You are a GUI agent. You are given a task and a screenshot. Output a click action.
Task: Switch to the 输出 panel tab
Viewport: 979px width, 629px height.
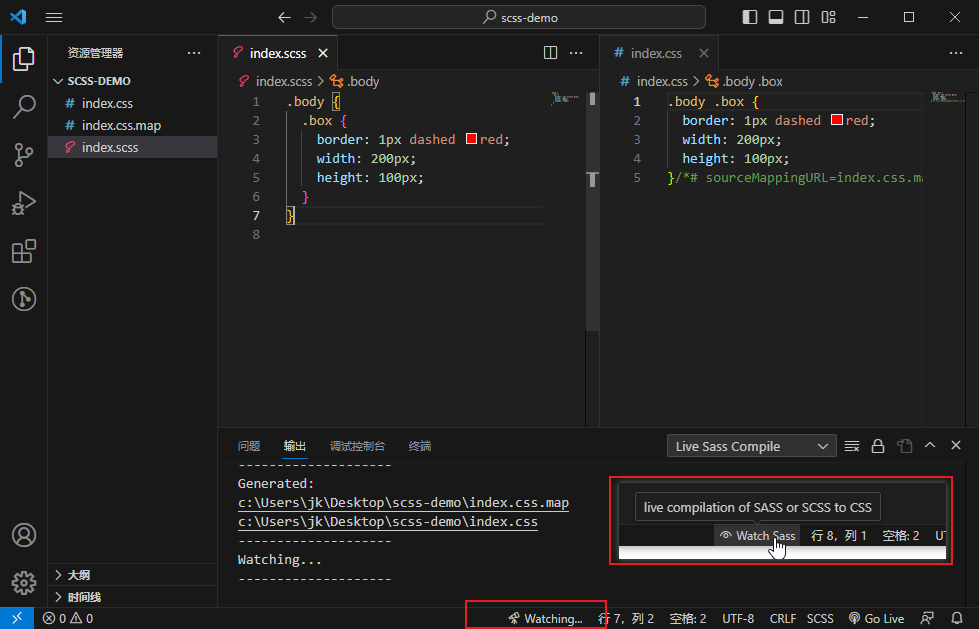tap(295, 446)
